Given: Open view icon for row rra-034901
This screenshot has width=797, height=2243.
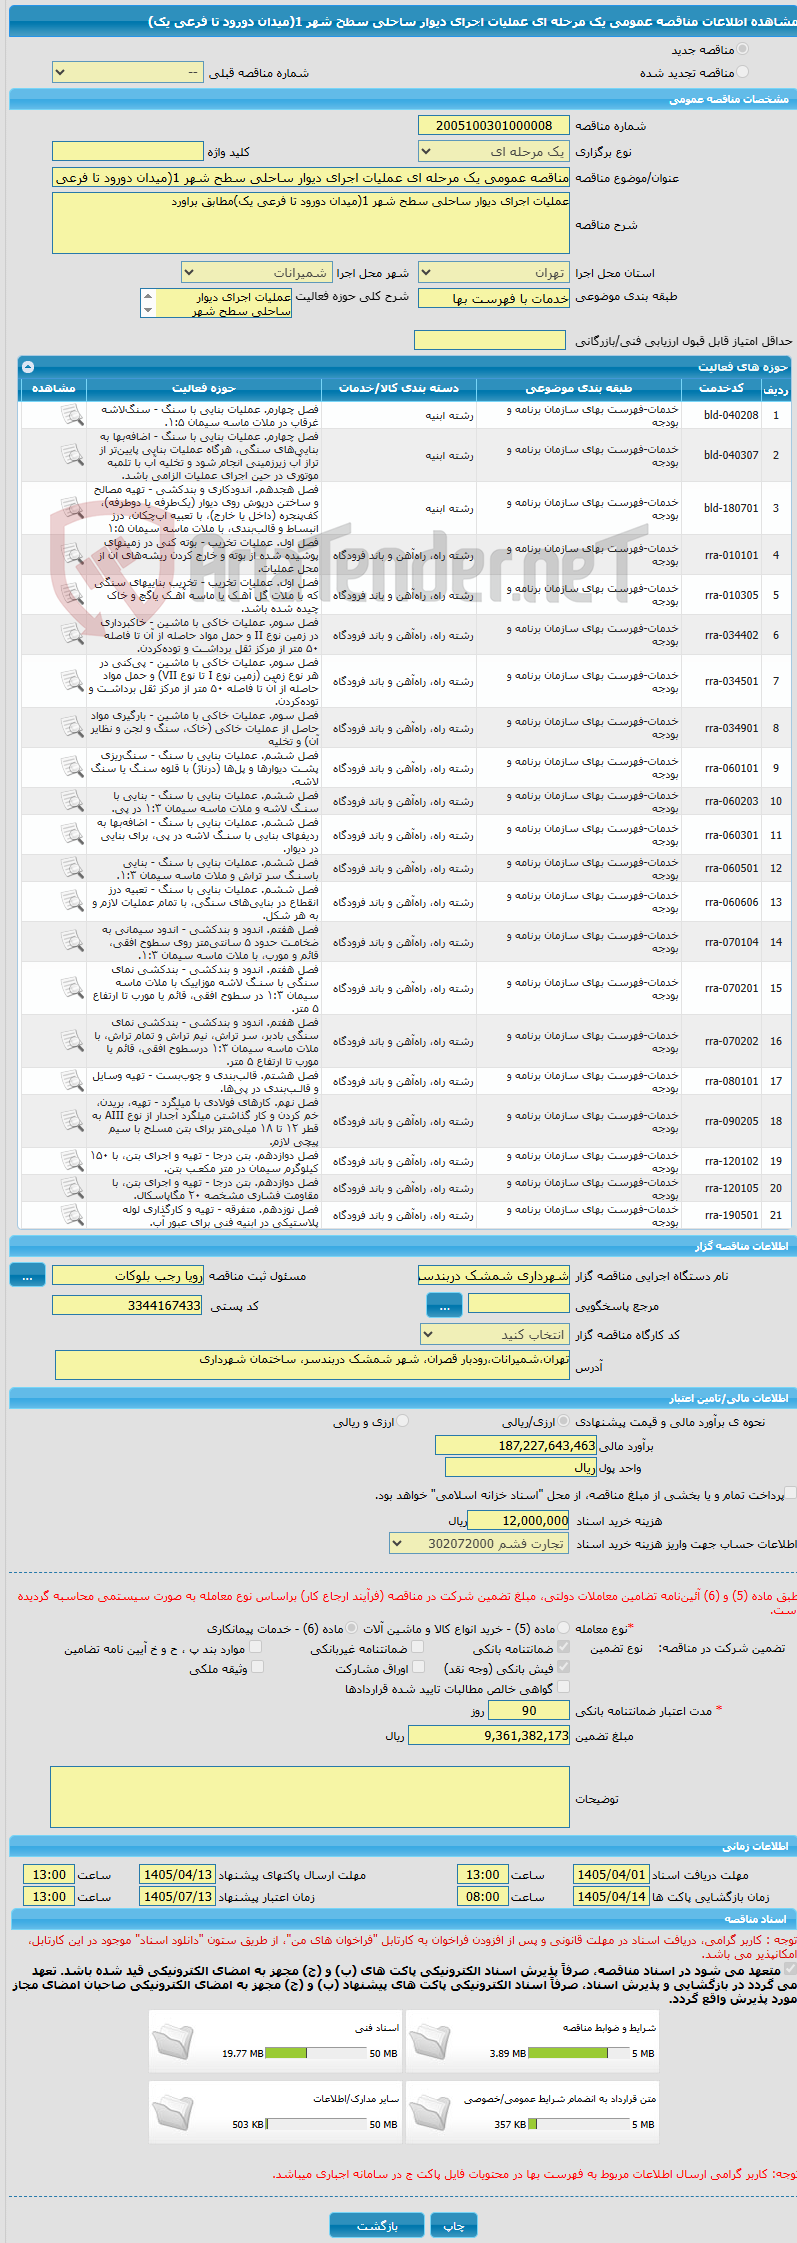Looking at the screenshot, I should [72, 728].
